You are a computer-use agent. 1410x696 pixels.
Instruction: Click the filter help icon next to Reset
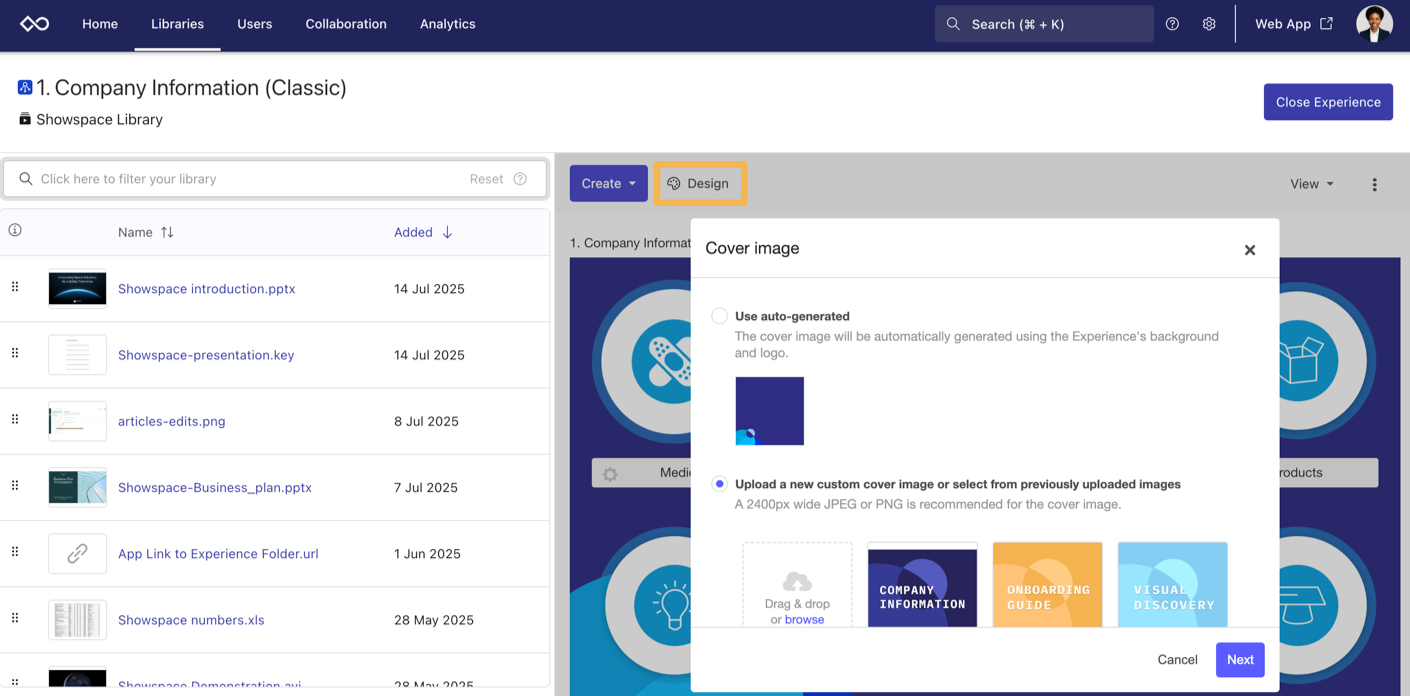[x=520, y=179]
